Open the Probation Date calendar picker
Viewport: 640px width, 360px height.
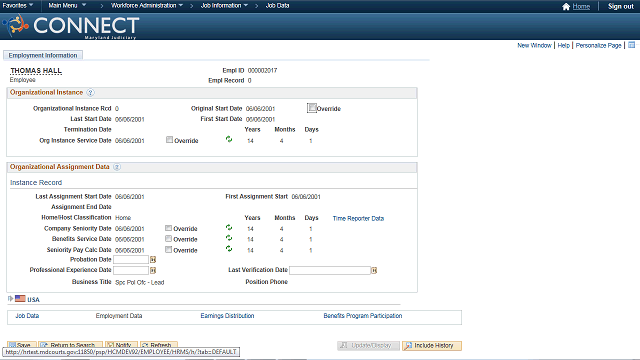153,260
